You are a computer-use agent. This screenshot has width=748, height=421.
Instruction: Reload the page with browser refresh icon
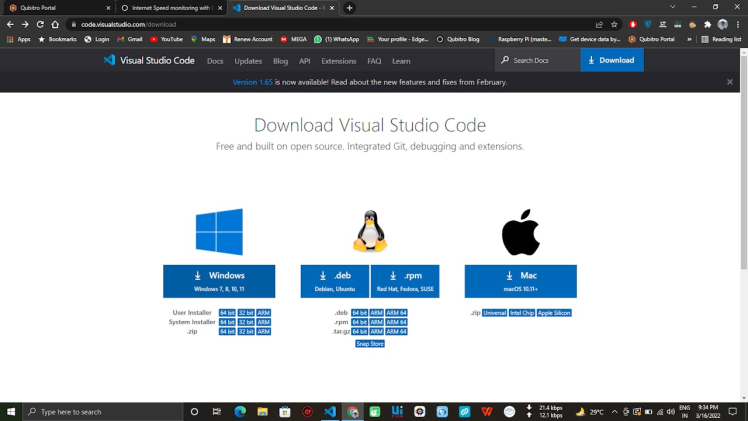41,24
